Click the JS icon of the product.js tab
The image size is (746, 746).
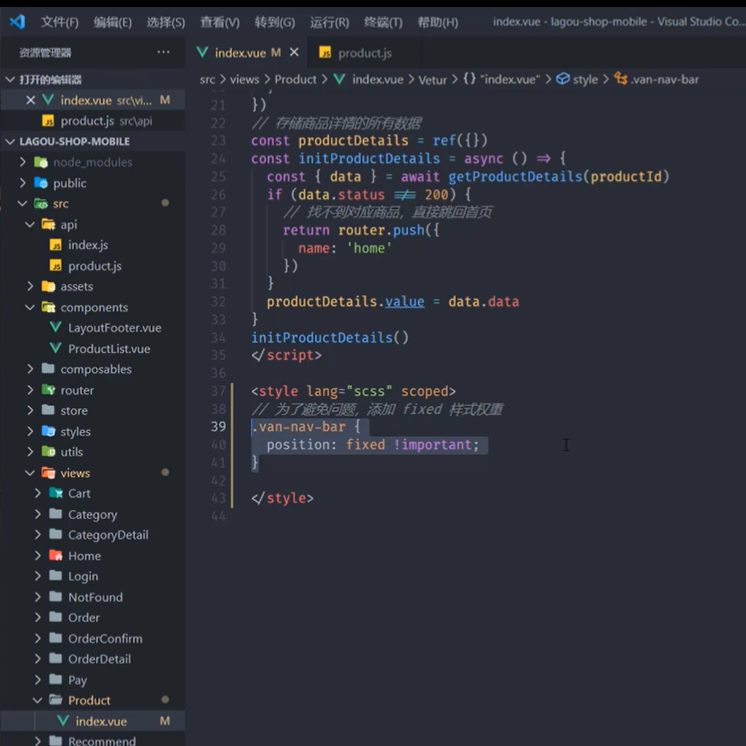coord(325,53)
